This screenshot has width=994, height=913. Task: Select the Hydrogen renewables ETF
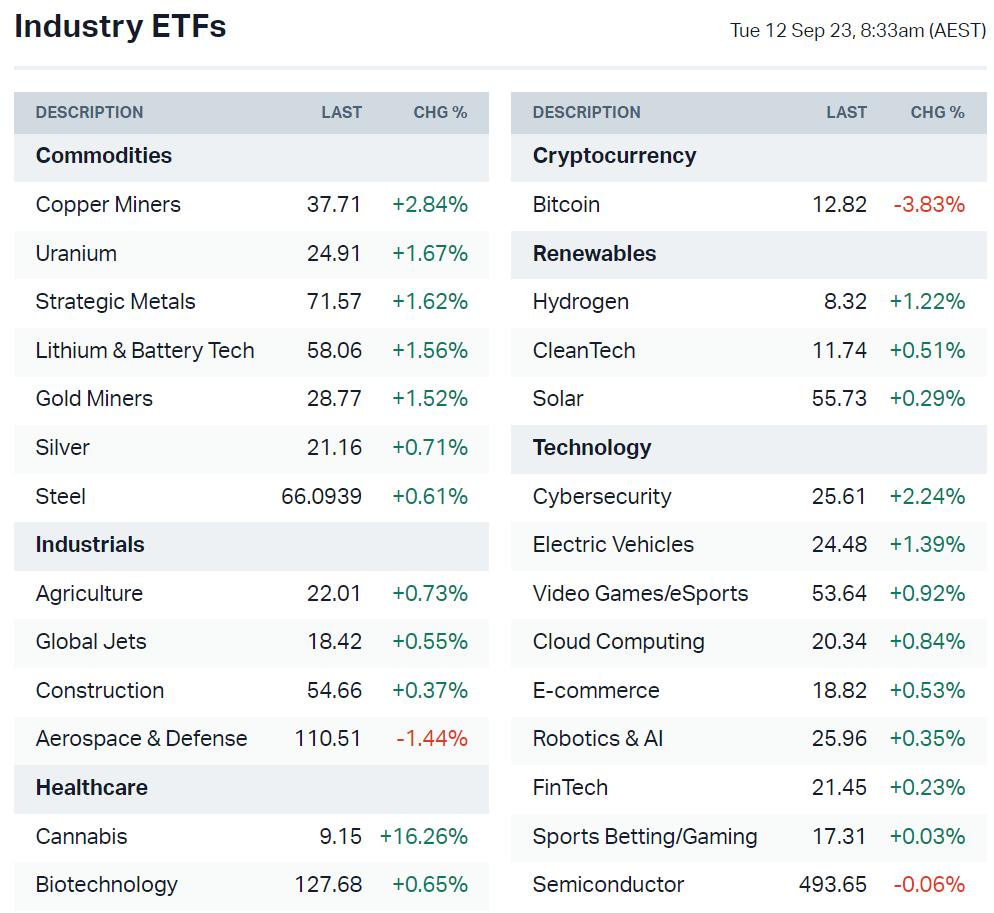click(x=581, y=302)
